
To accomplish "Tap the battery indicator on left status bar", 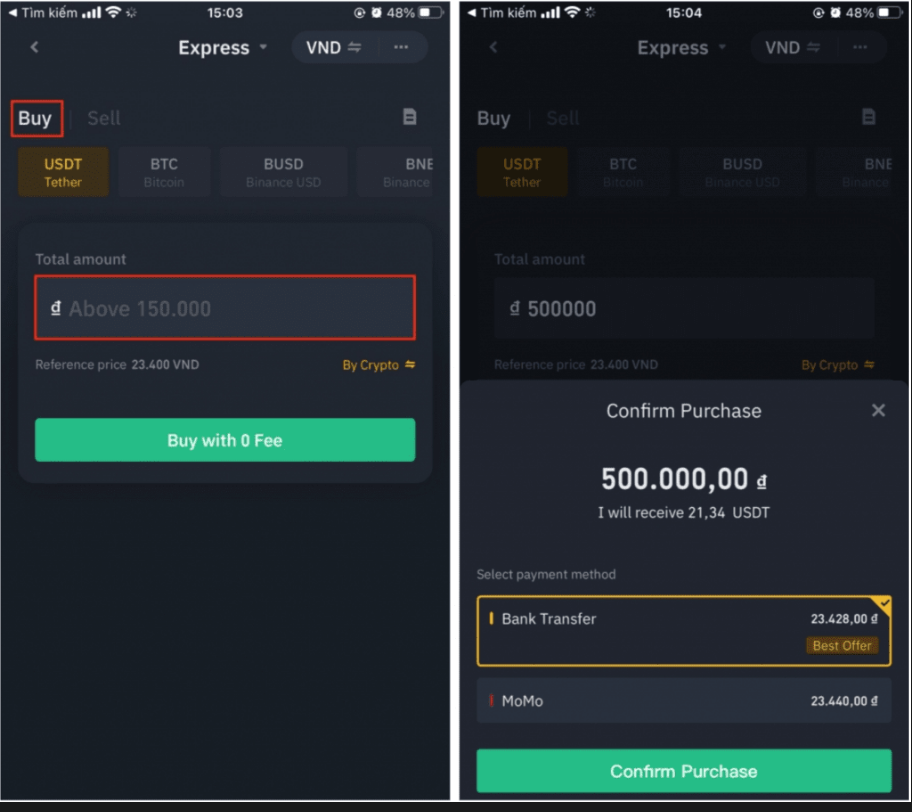I will point(430,13).
